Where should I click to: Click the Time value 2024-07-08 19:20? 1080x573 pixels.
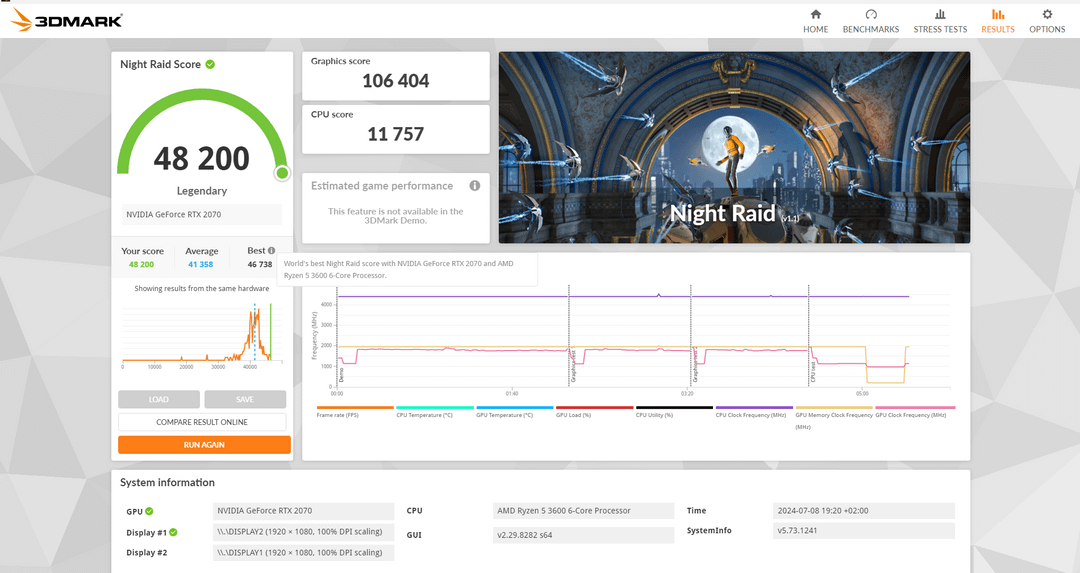(x=864, y=511)
